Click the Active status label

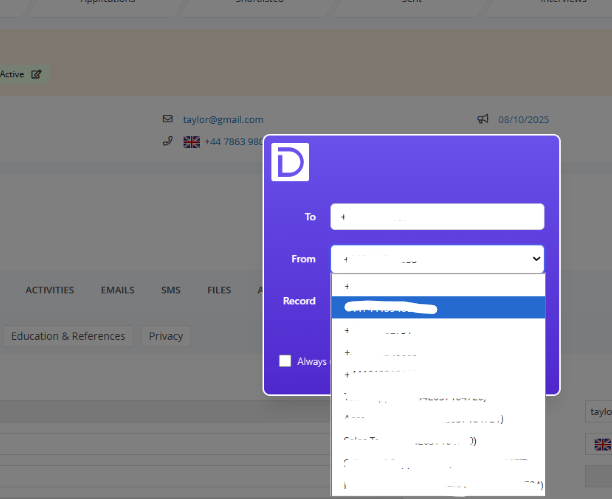(12, 74)
